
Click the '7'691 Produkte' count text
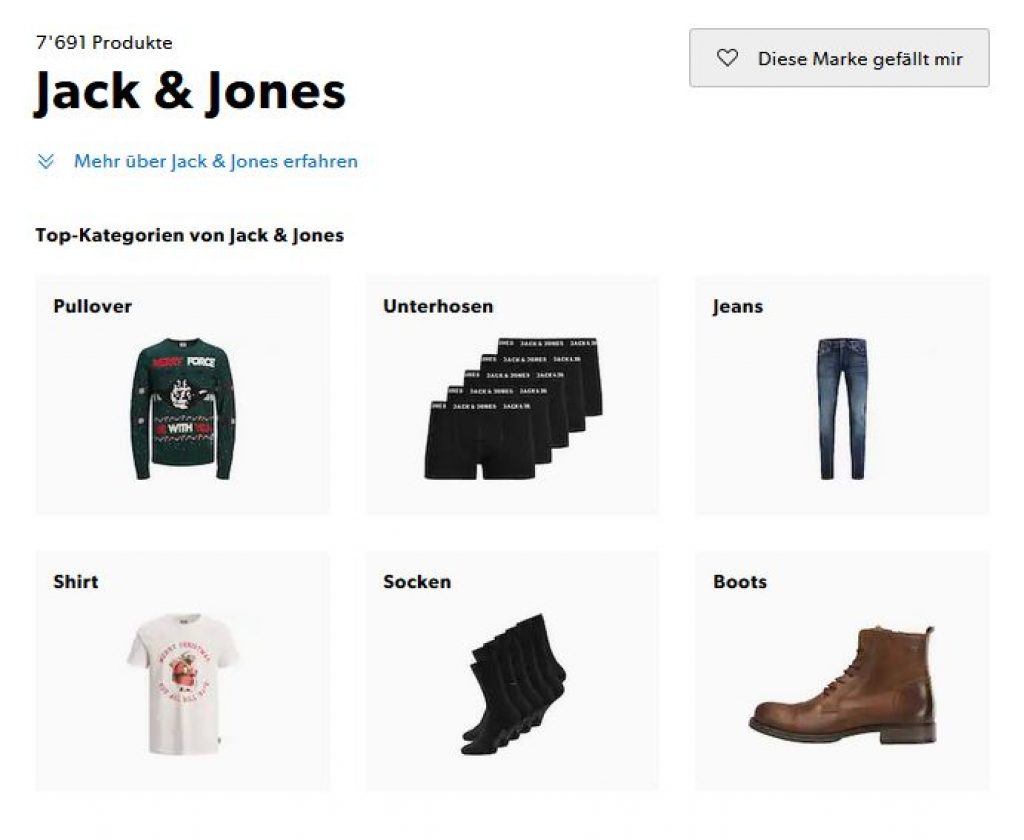(104, 43)
